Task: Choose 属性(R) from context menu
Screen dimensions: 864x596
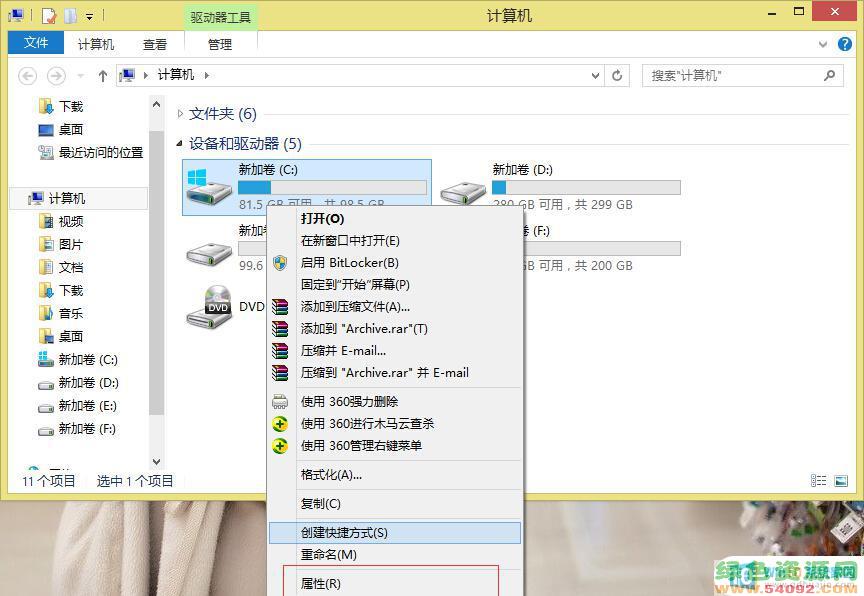Action: pos(395,583)
